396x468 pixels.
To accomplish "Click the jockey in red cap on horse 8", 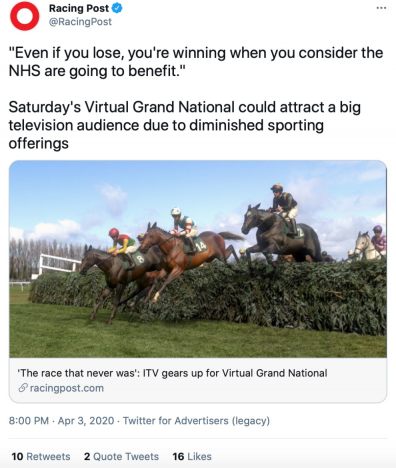I will click(x=121, y=242).
